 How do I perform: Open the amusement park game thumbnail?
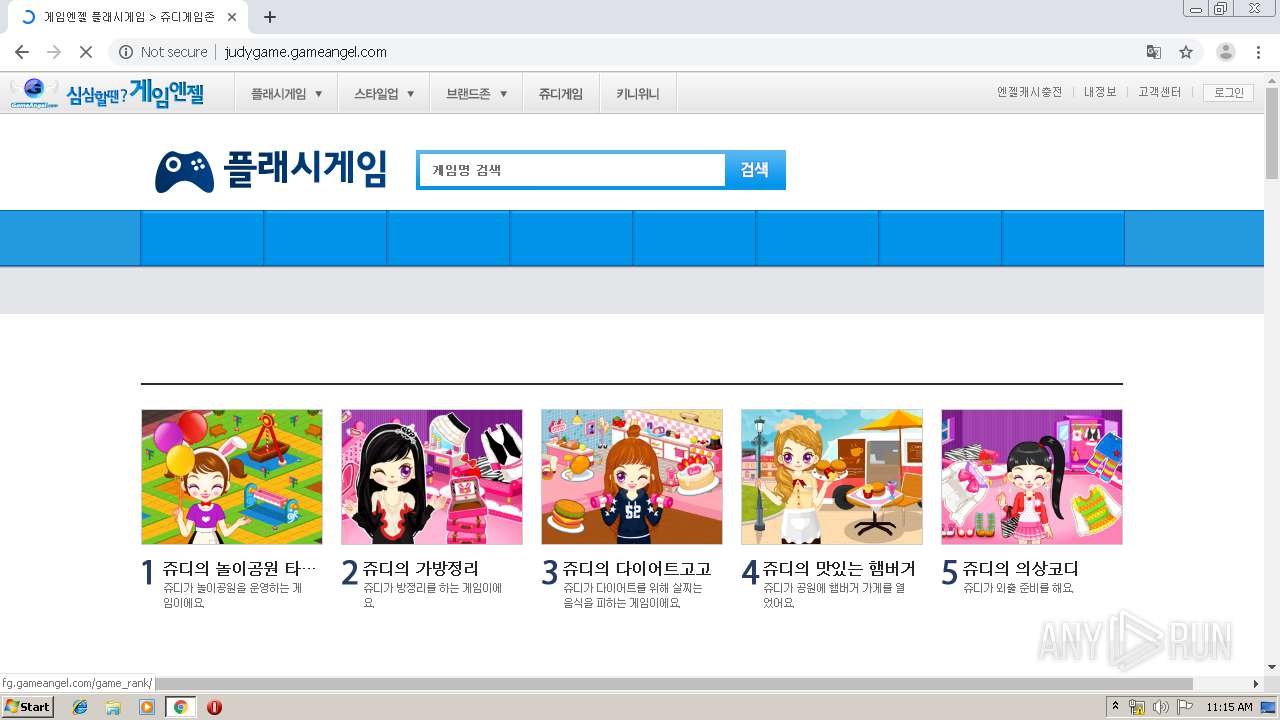[x=232, y=477]
